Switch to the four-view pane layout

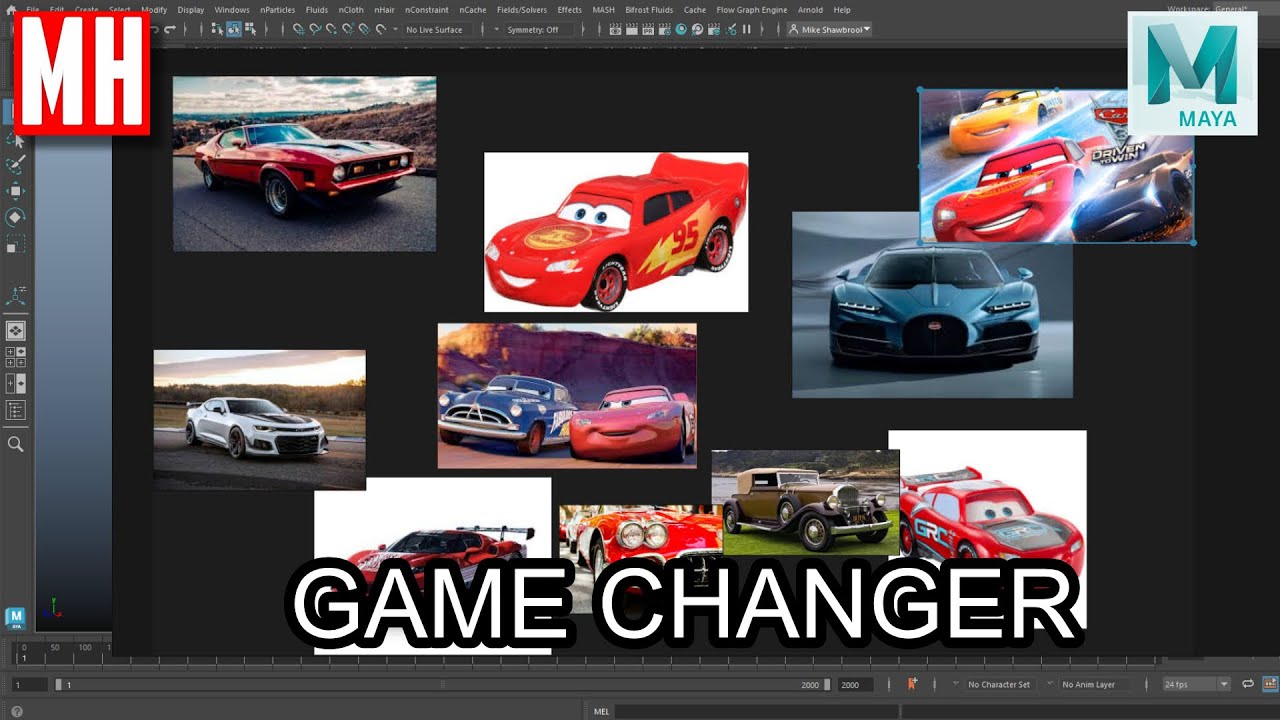tap(16, 357)
